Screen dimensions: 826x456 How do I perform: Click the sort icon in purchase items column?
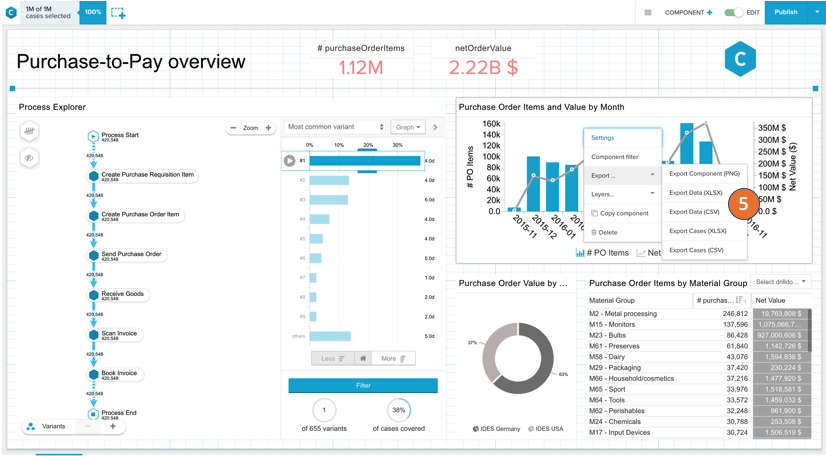tap(740, 300)
